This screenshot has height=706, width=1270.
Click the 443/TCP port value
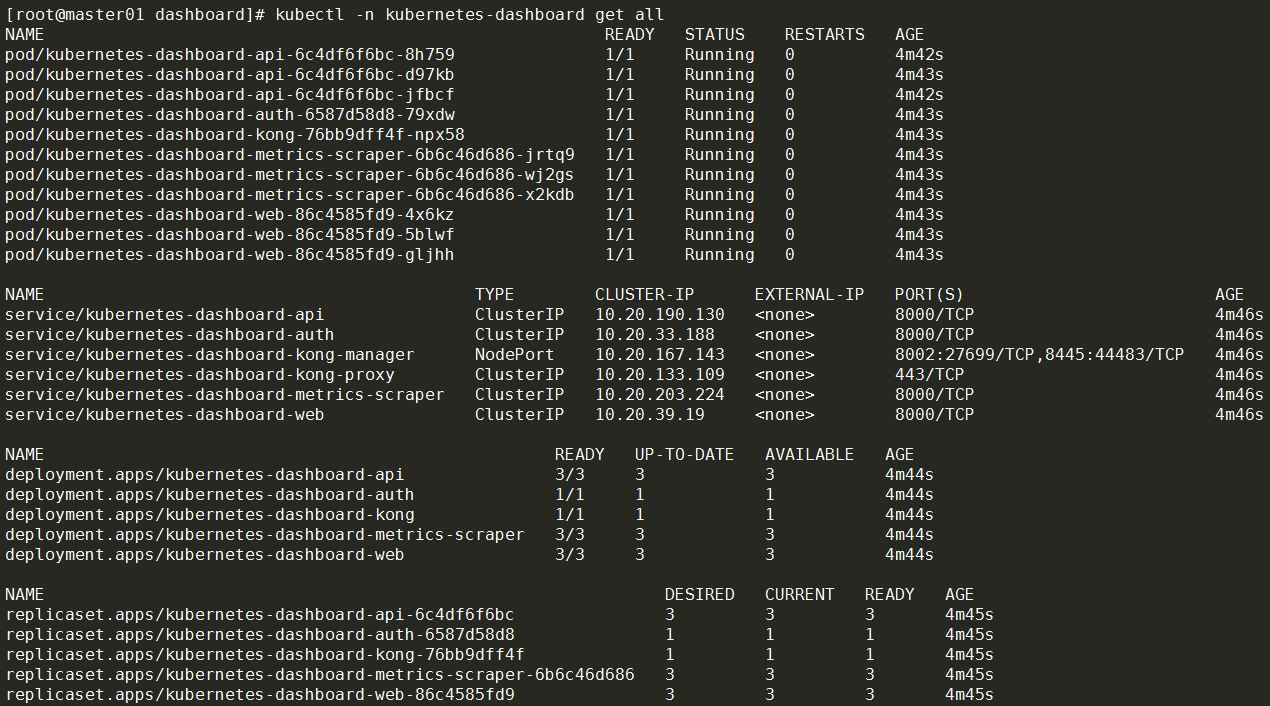click(929, 374)
